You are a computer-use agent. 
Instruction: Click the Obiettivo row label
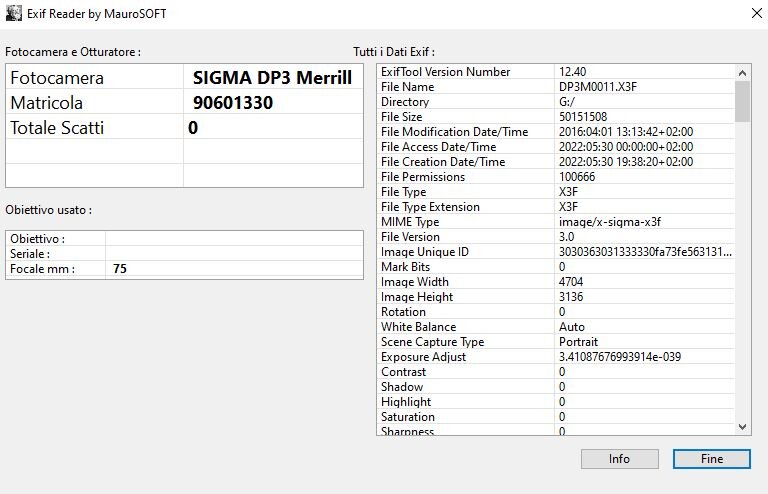[x=37, y=239]
